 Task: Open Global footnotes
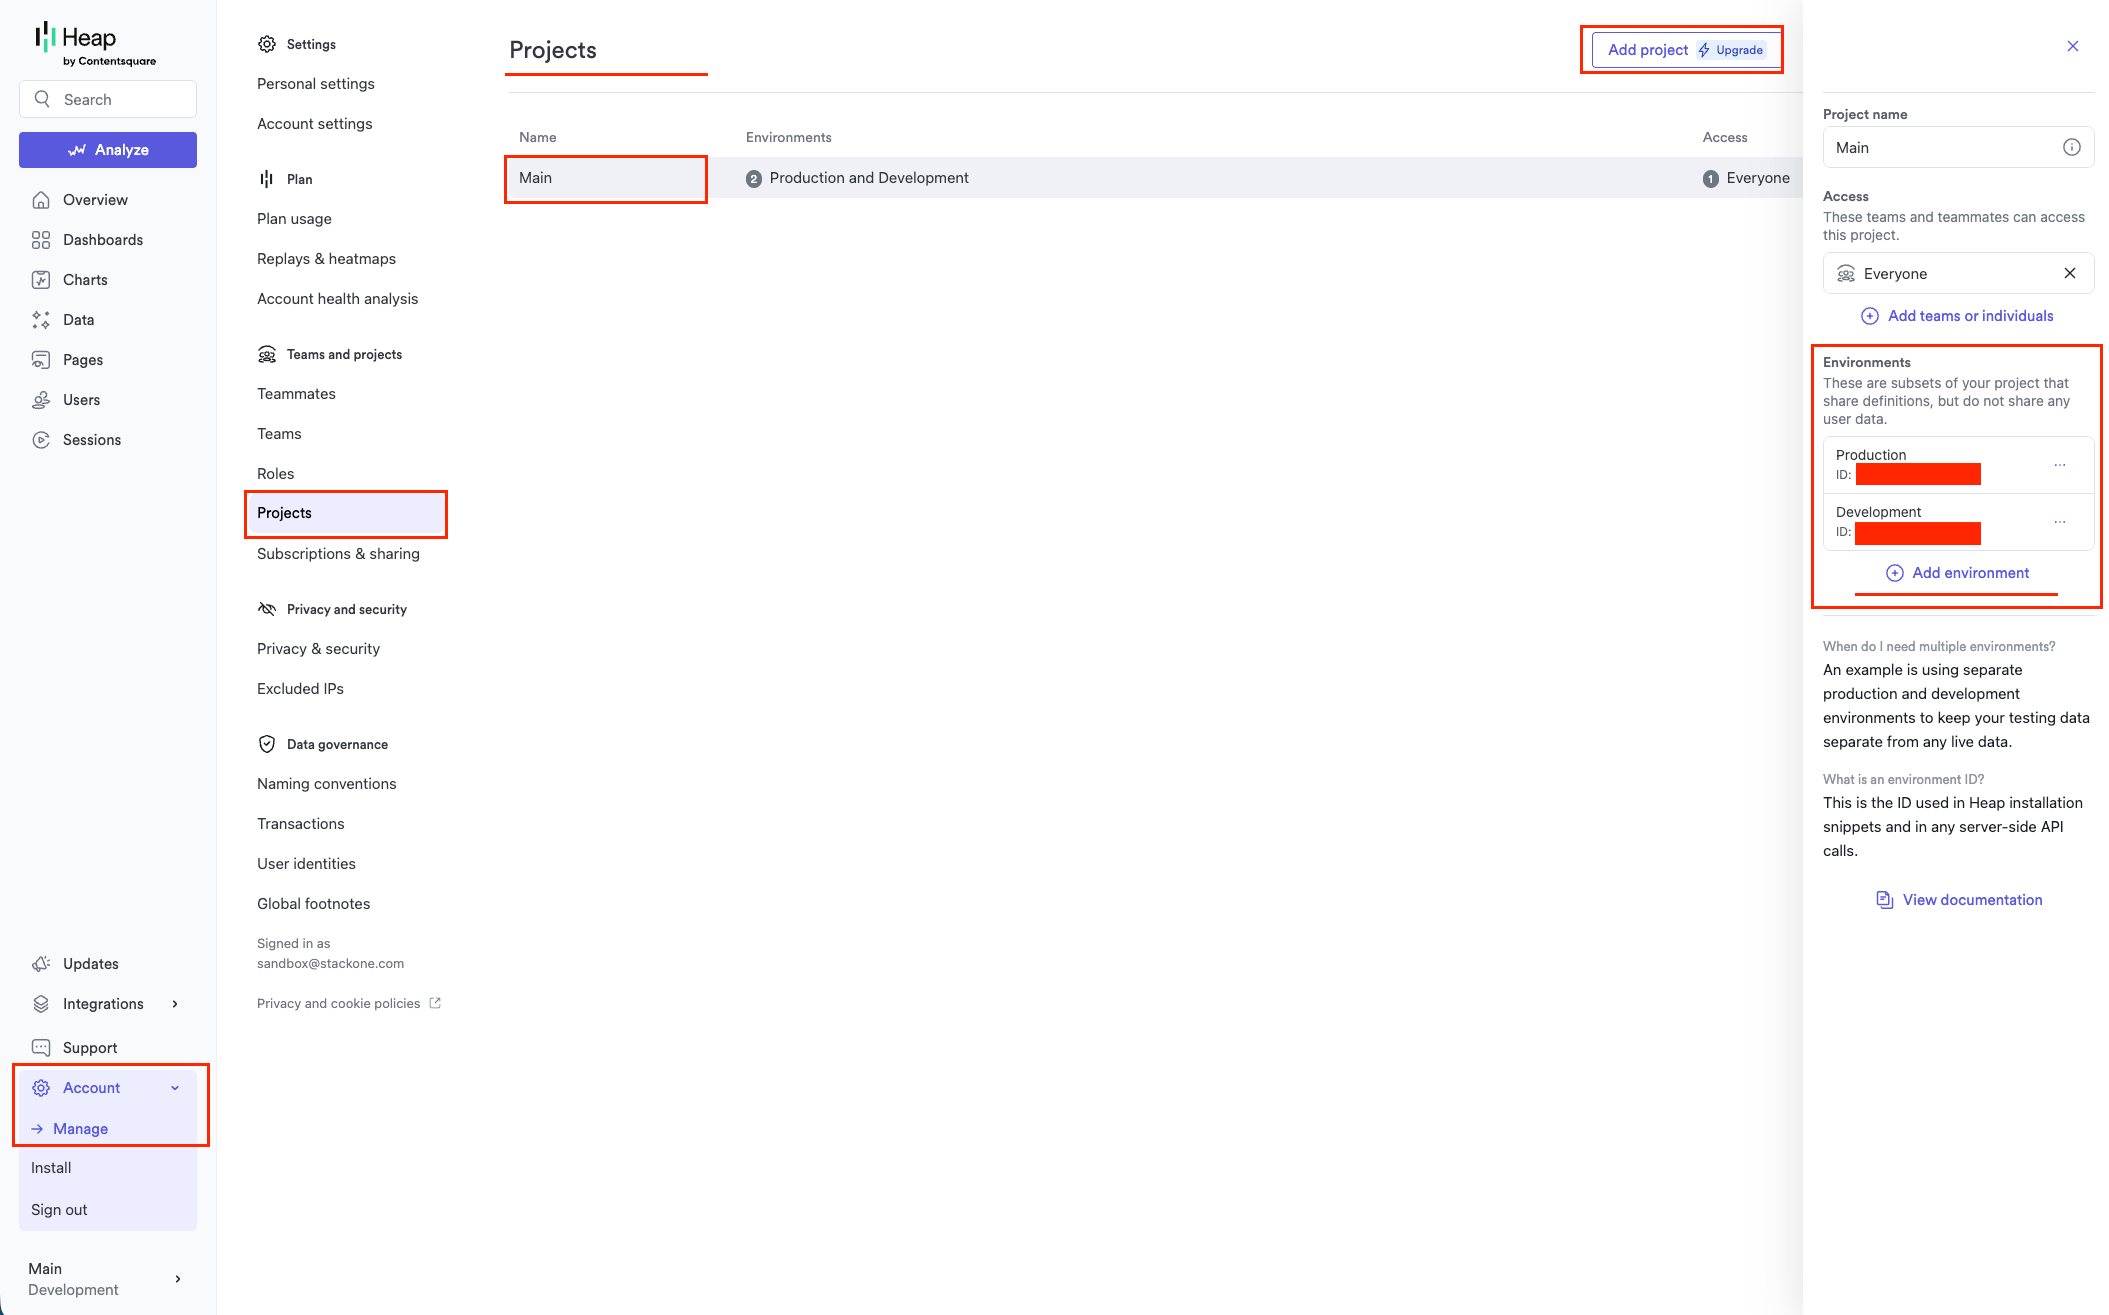point(313,904)
